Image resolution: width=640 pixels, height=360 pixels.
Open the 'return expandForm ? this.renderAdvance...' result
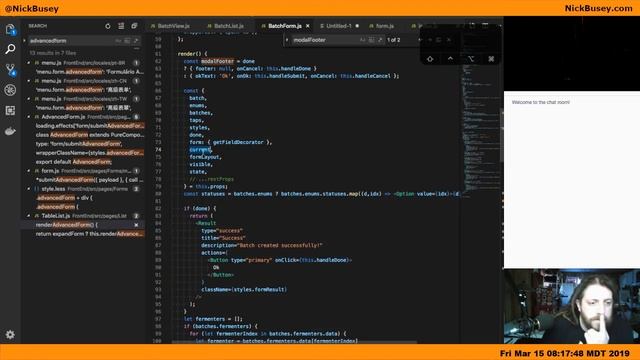click(x=90, y=234)
